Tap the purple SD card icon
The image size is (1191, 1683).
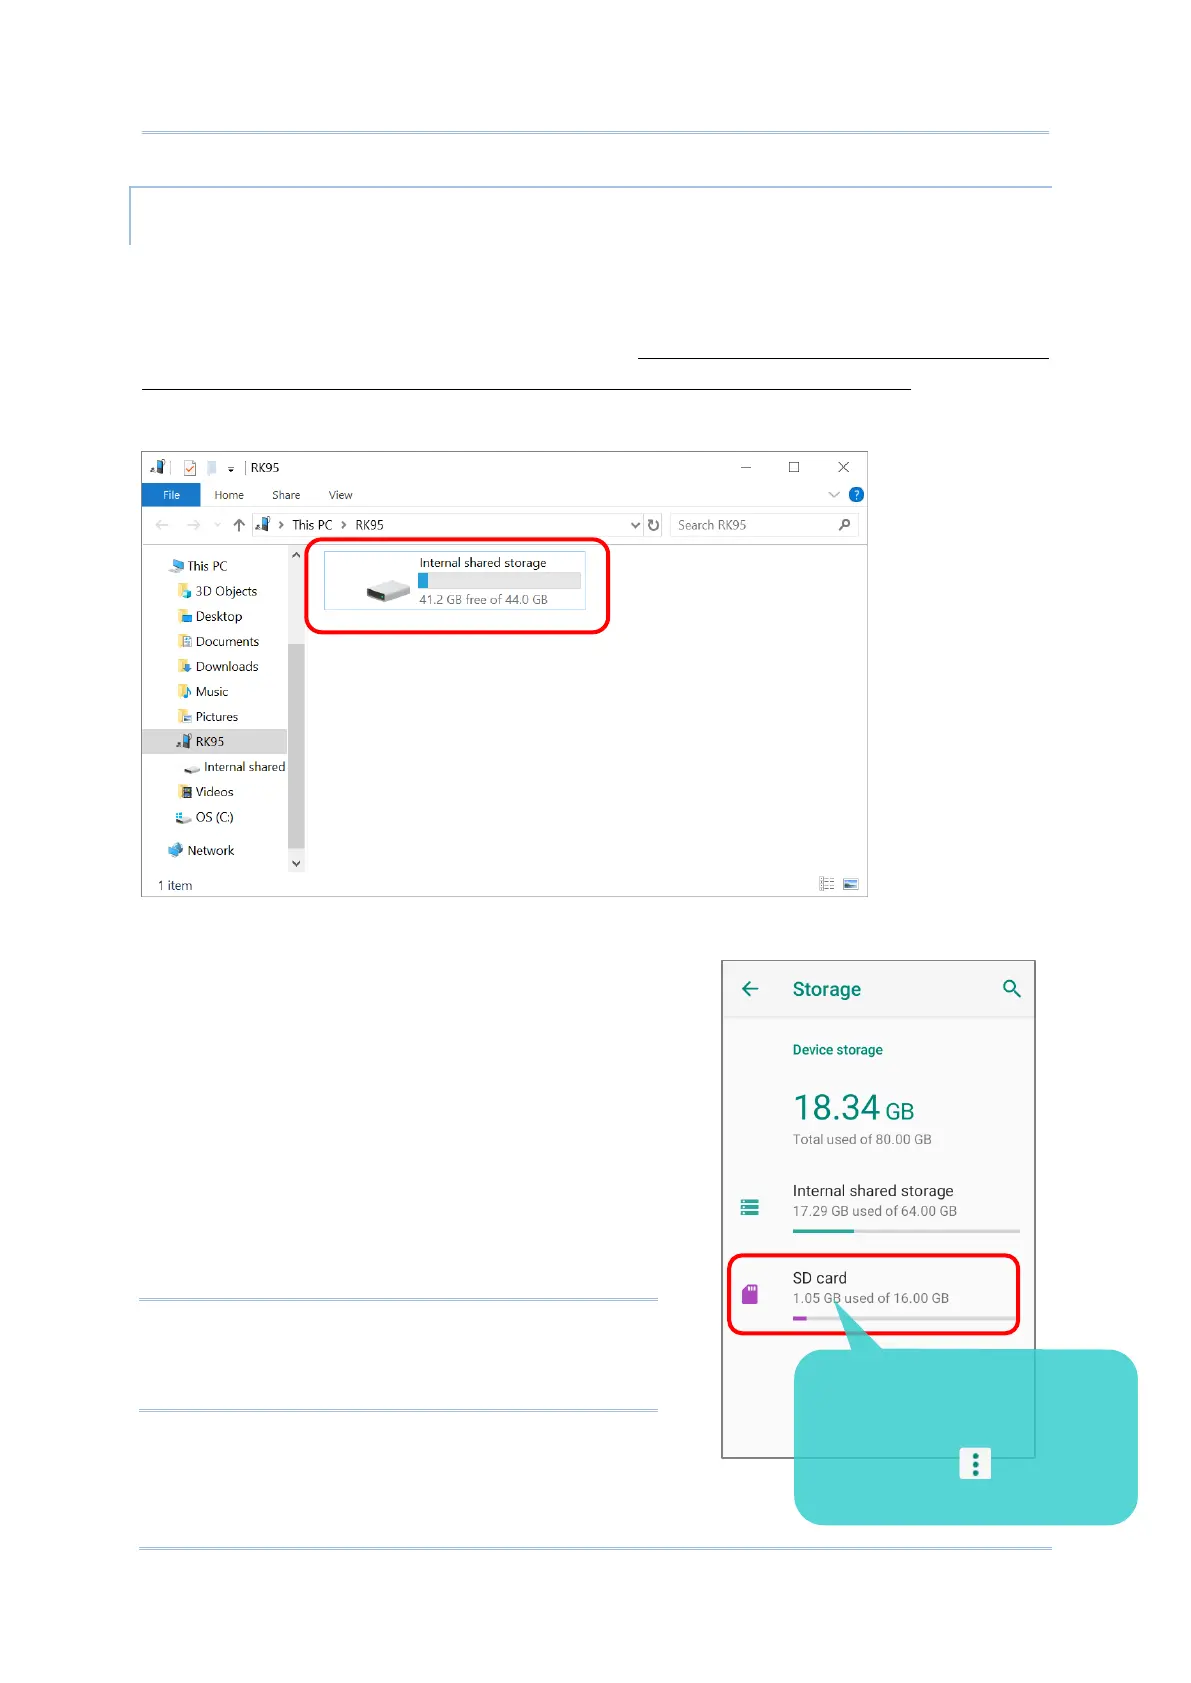pos(750,1294)
